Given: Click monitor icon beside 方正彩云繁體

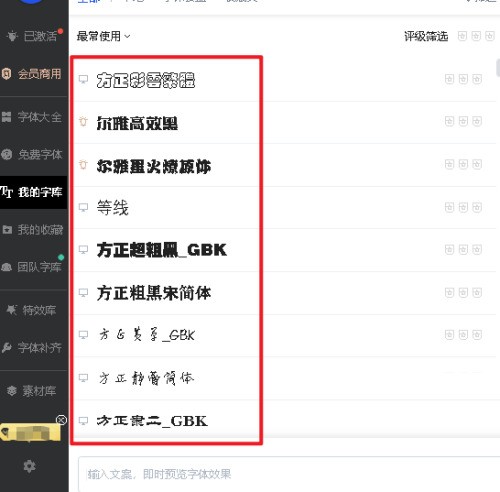Looking at the screenshot, I should coord(83,79).
